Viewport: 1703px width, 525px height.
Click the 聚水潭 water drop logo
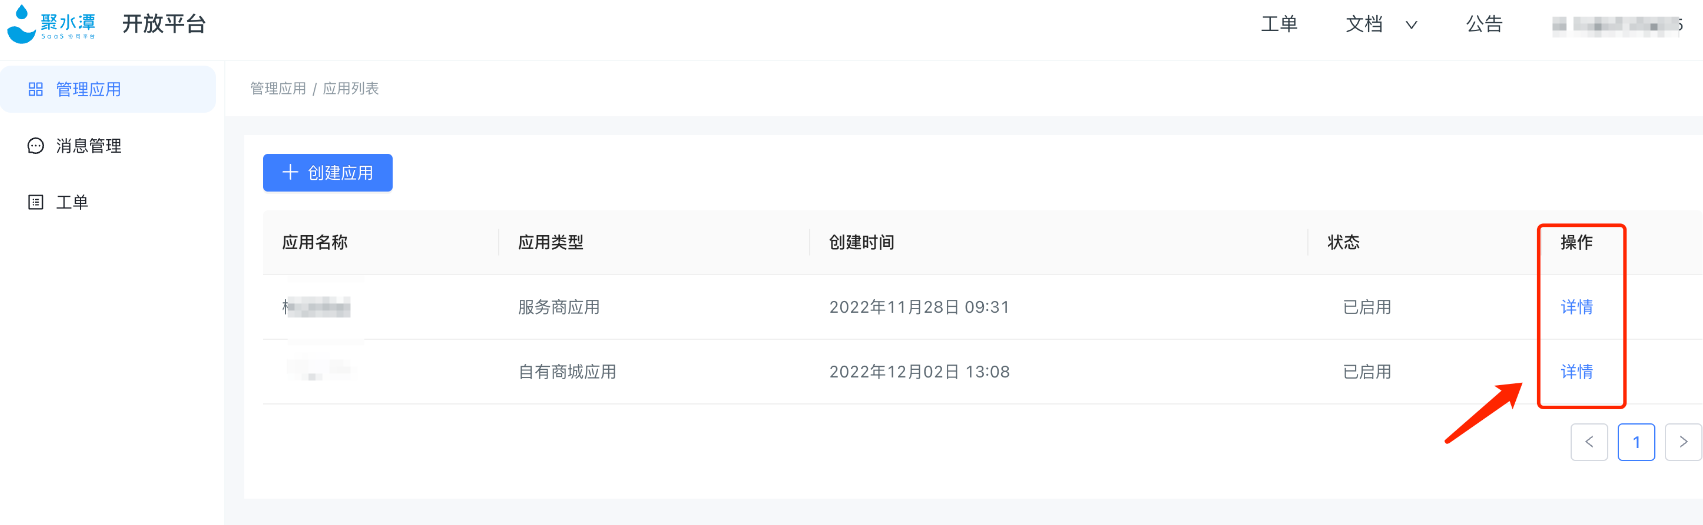point(21,25)
